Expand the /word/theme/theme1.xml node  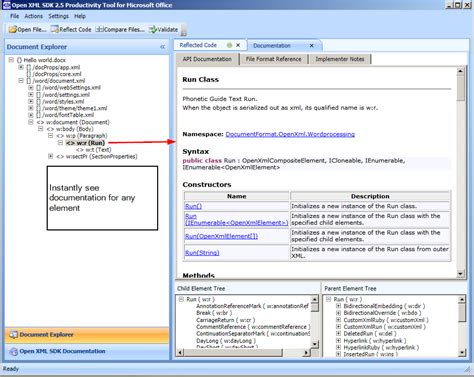tap(31, 108)
